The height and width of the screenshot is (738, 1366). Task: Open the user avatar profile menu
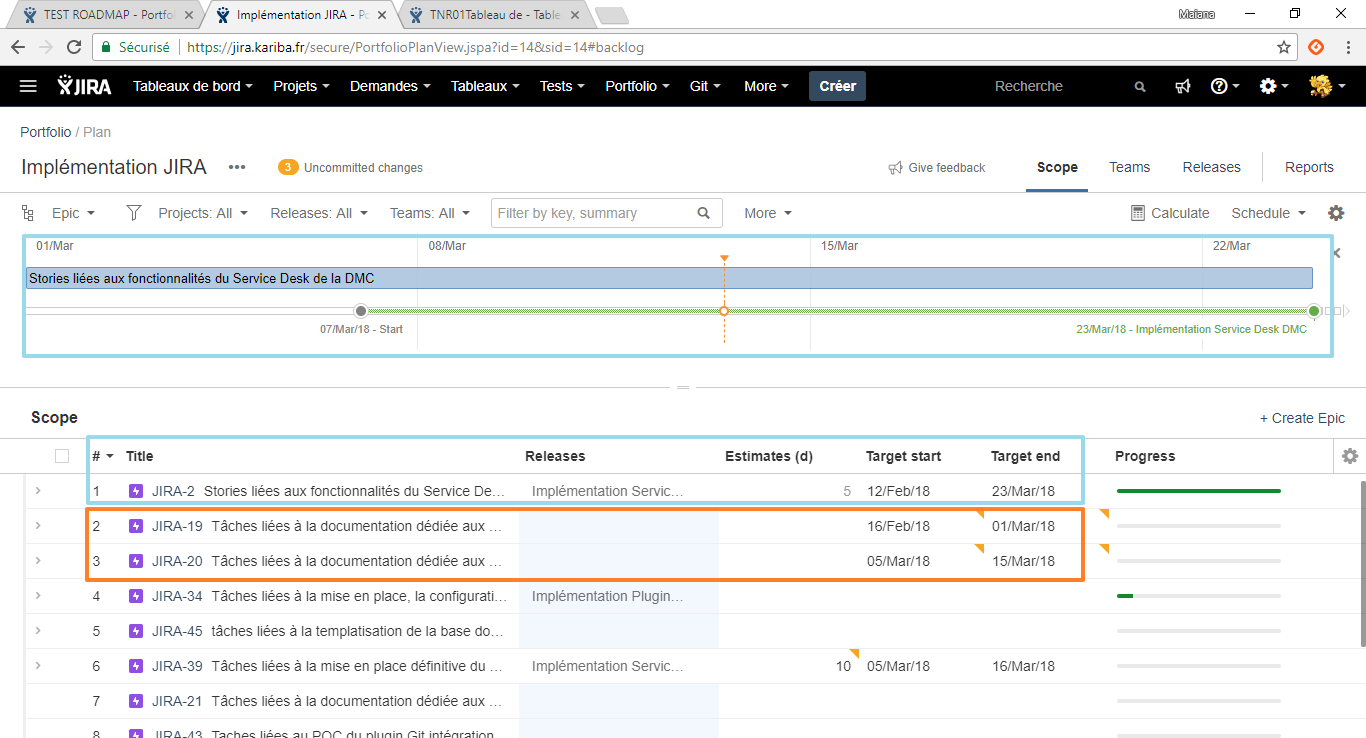coord(1327,86)
